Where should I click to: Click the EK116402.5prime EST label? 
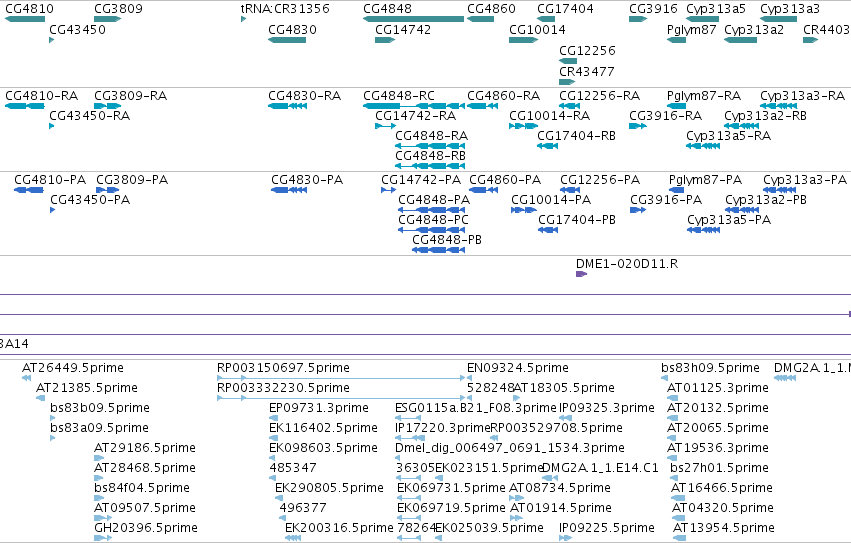(x=323, y=428)
